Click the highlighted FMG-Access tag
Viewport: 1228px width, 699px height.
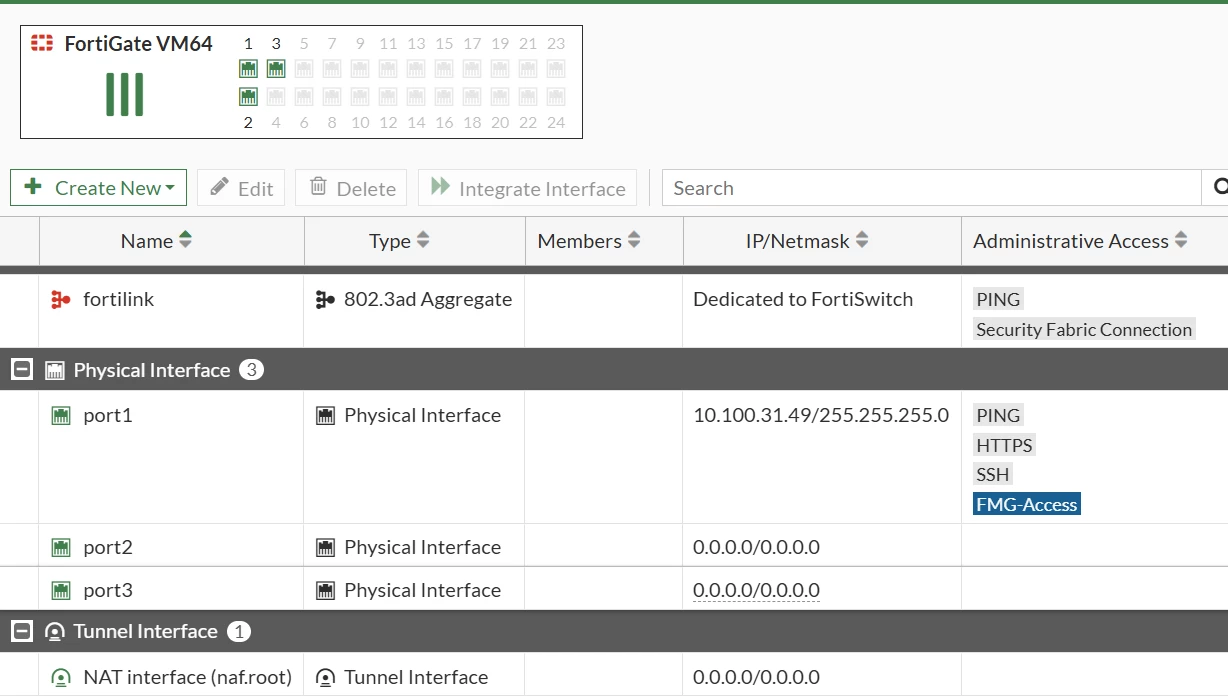point(1027,504)
